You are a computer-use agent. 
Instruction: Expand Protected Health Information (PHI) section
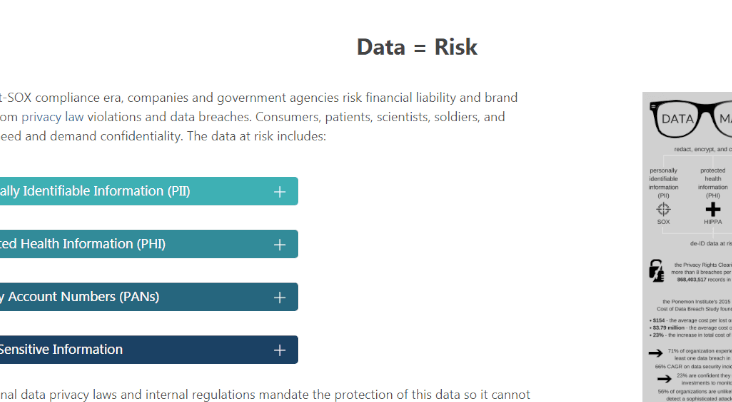[148, 244]
